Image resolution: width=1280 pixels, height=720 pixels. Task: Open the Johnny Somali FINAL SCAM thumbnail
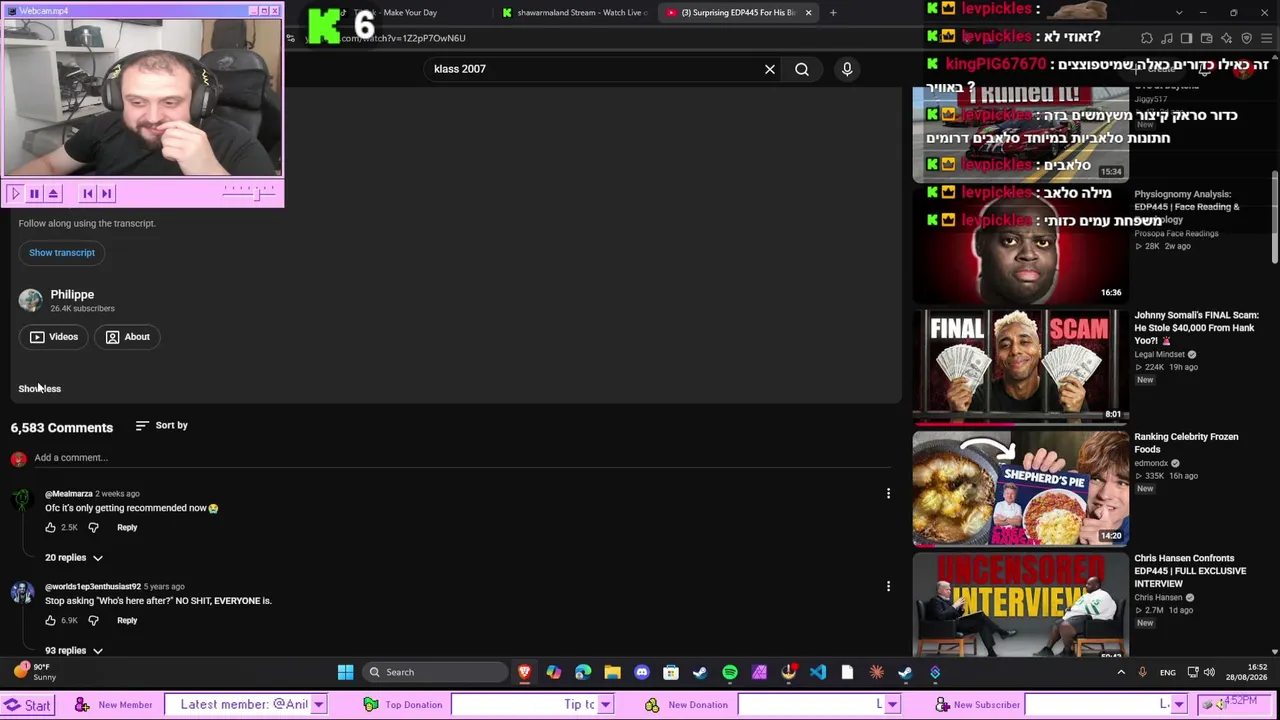tap(1020, 366)
